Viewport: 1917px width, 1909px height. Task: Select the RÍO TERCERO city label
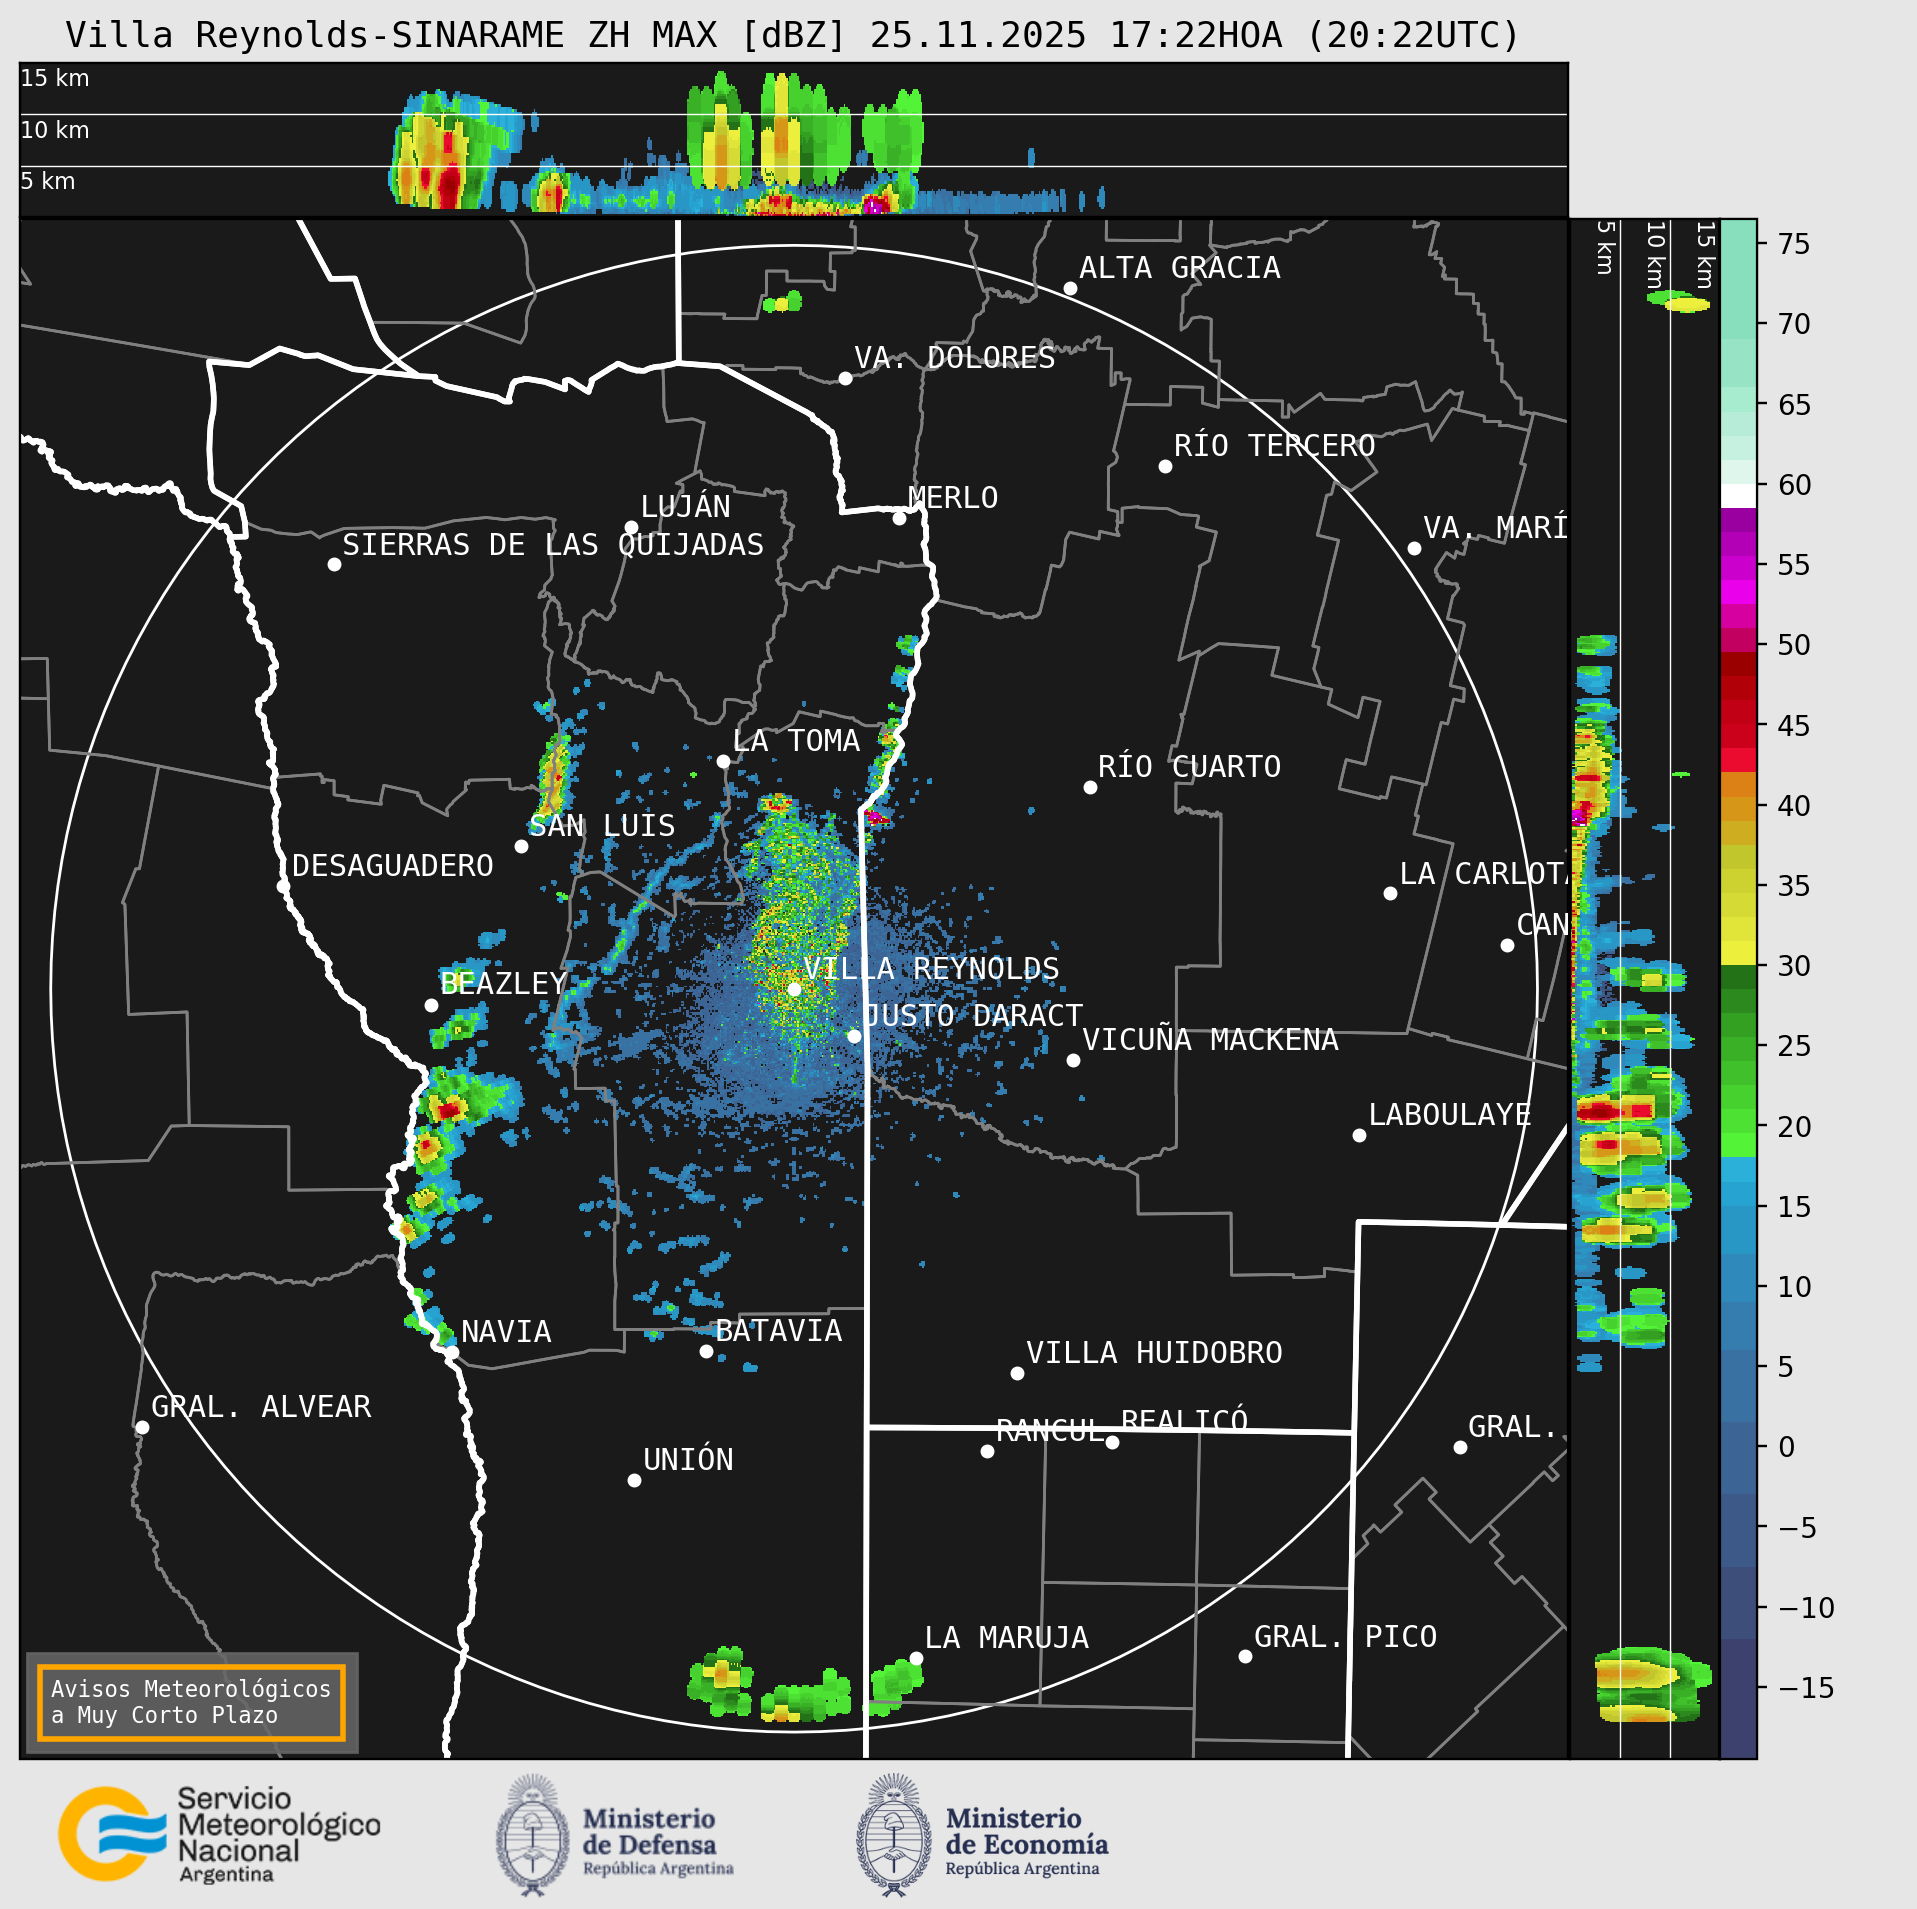point(1274,446)
